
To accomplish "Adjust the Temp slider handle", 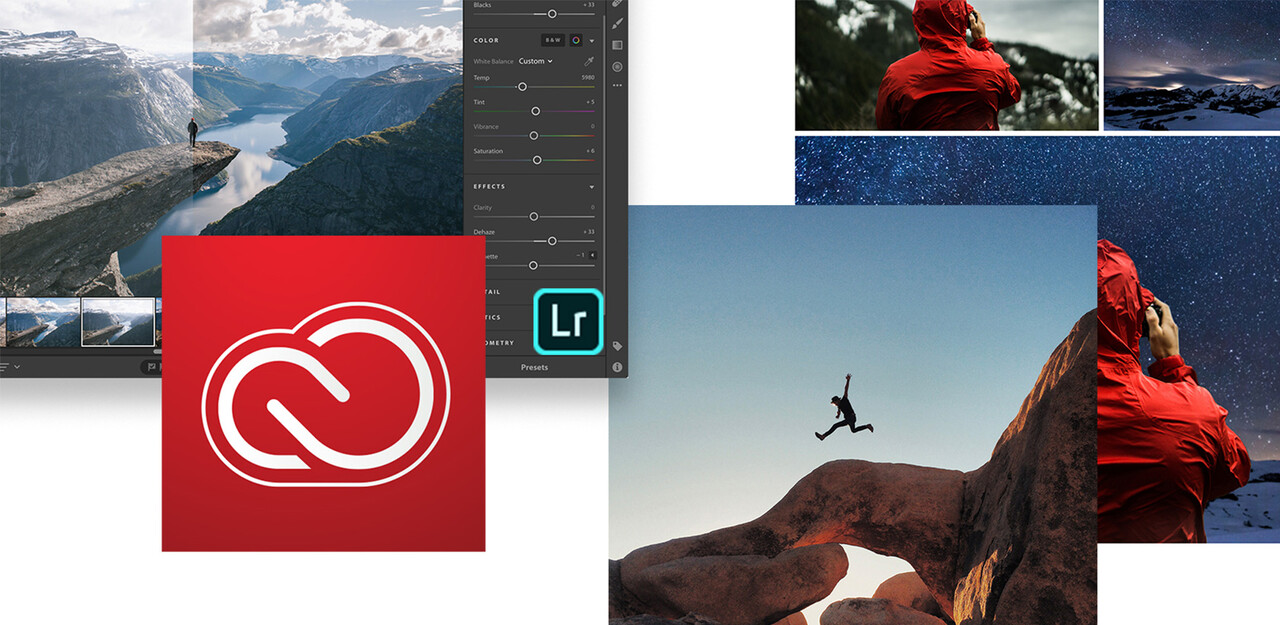I will click(522, 87).
